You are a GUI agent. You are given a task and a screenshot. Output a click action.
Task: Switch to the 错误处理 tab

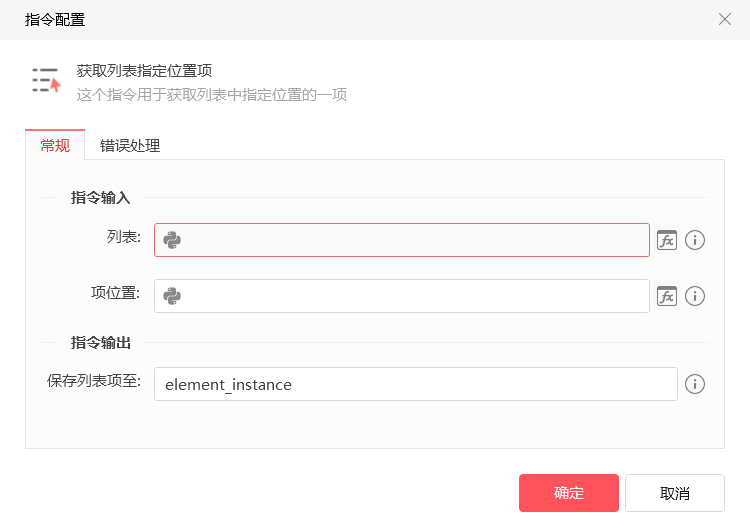[x=130, y=145]
